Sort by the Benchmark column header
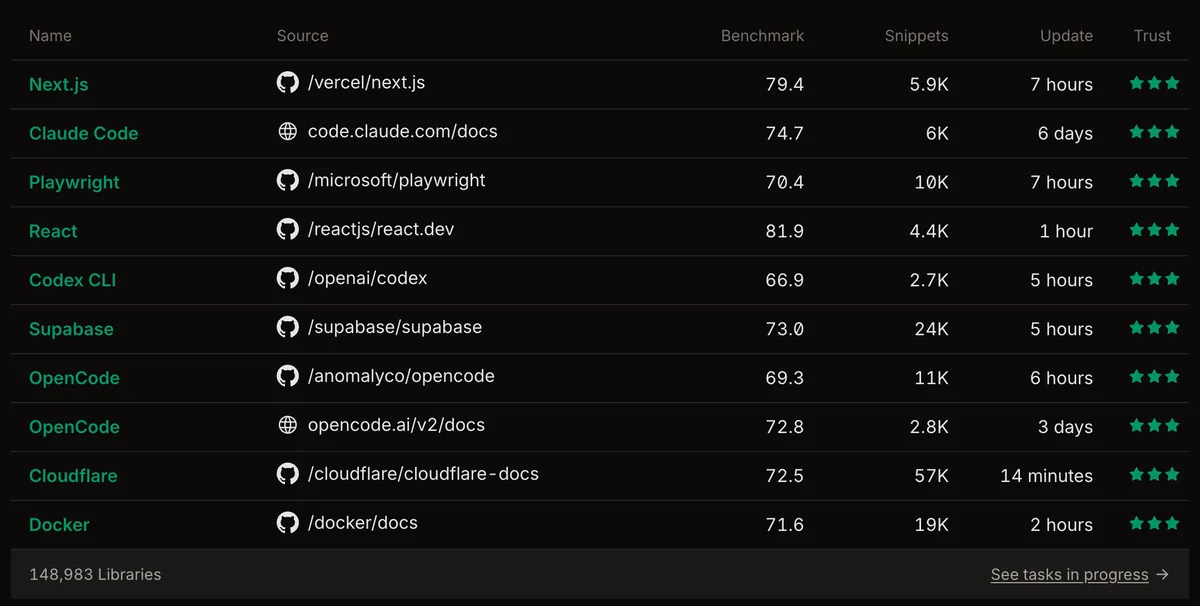The height and width of the screenshot is (606, 1200). (x=763, y=36)
